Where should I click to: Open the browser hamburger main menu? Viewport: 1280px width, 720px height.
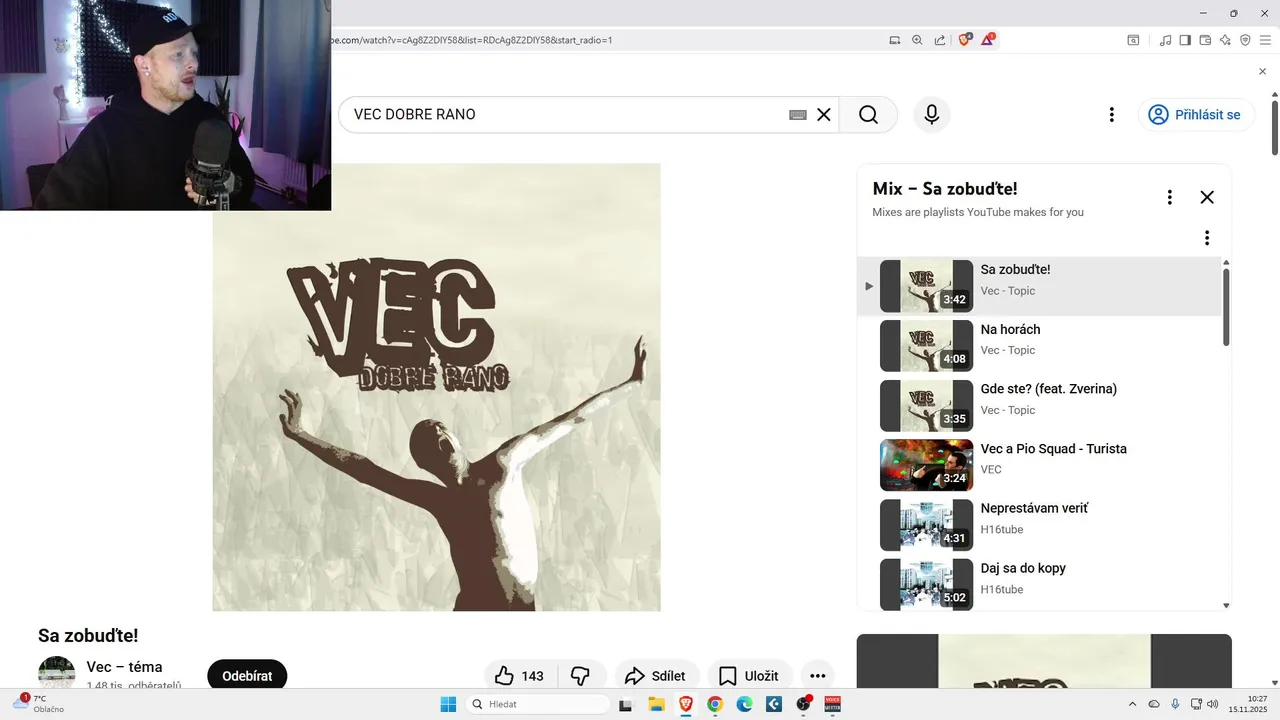(1265, 40)
